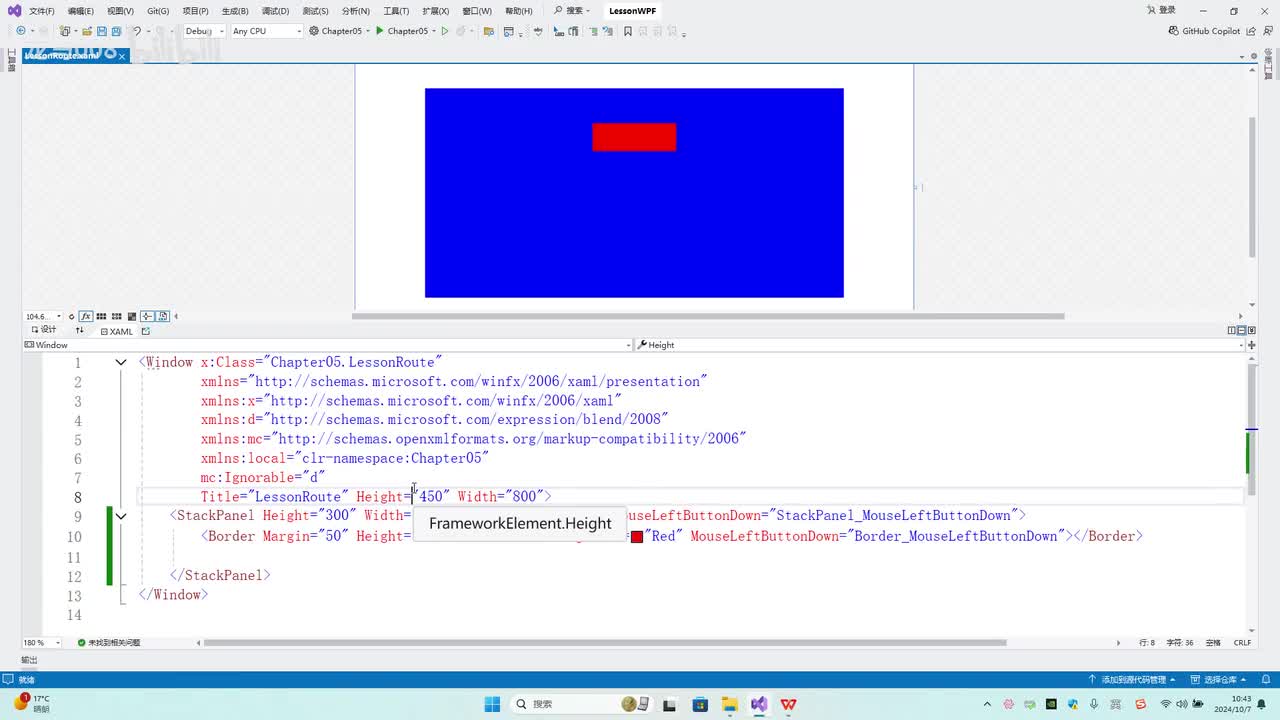Image resolution: width=1280 pixels, height=720 pixels.
Task: Open the 180 % editor zoom dropdown
Action: [x=42, y=643]
